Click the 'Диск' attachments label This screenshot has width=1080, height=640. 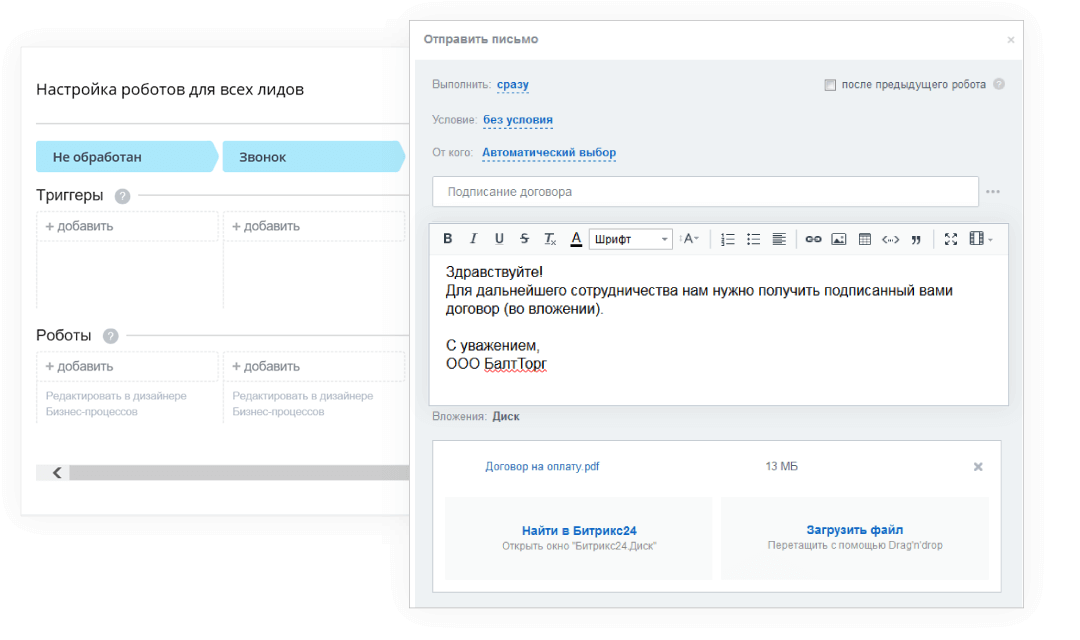pyautogui.click(x=506, y=416)
